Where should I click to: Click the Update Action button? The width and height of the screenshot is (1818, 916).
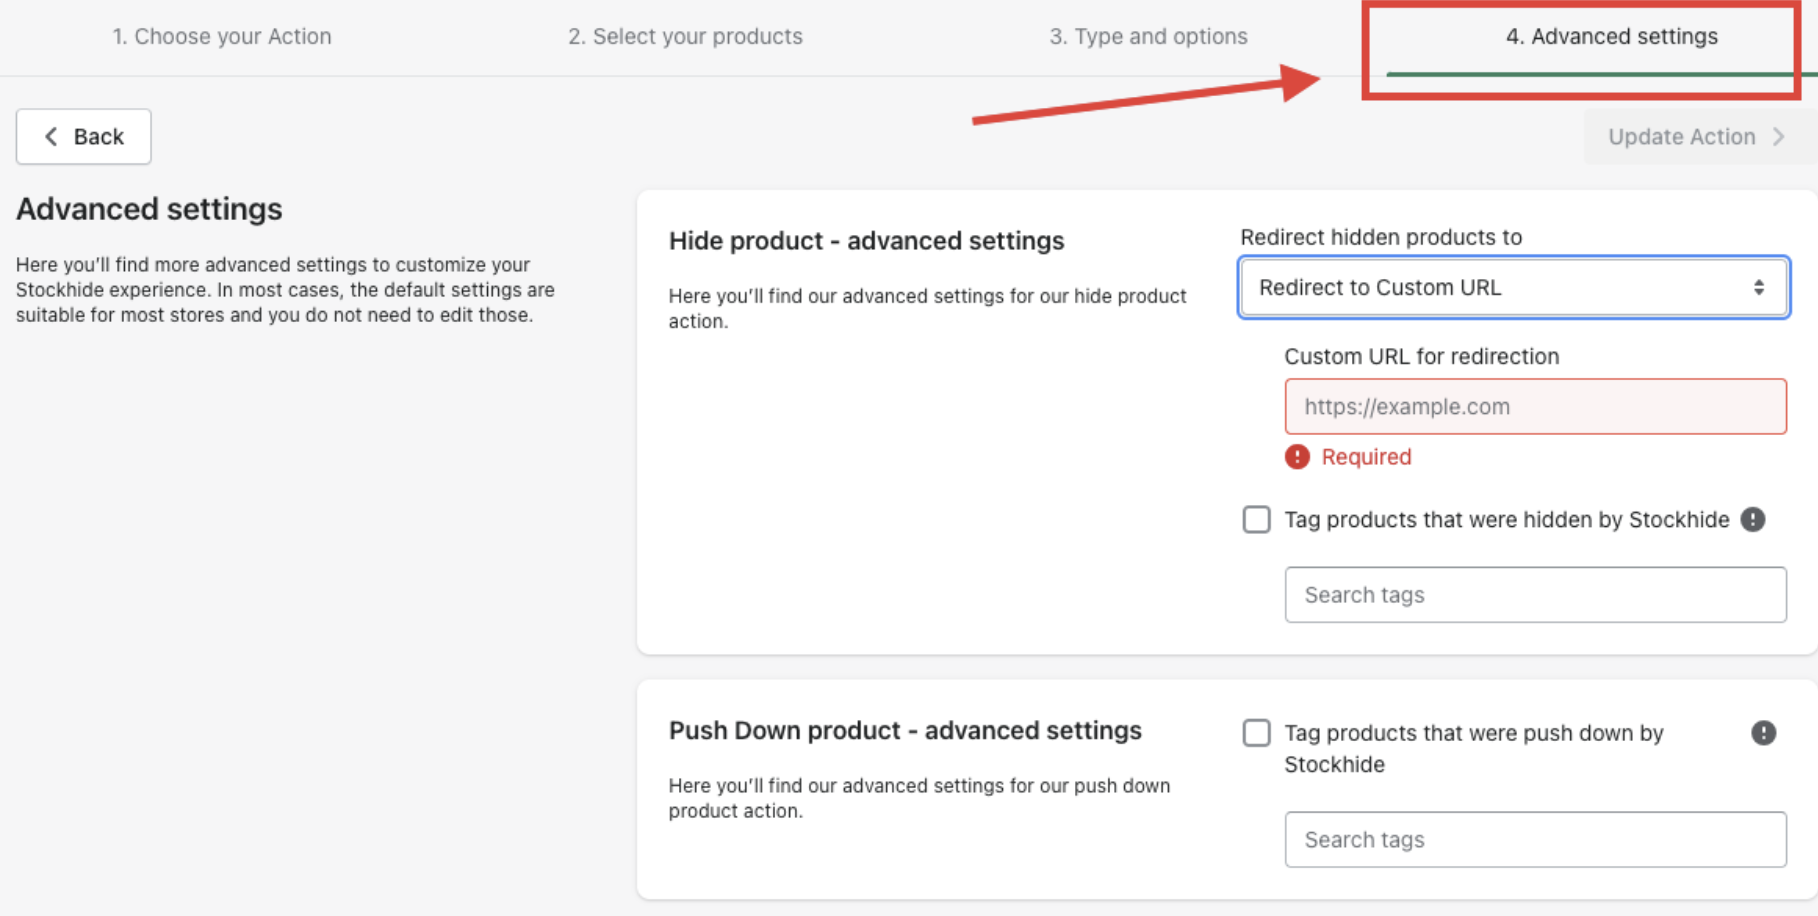(x=1682, y=137)
